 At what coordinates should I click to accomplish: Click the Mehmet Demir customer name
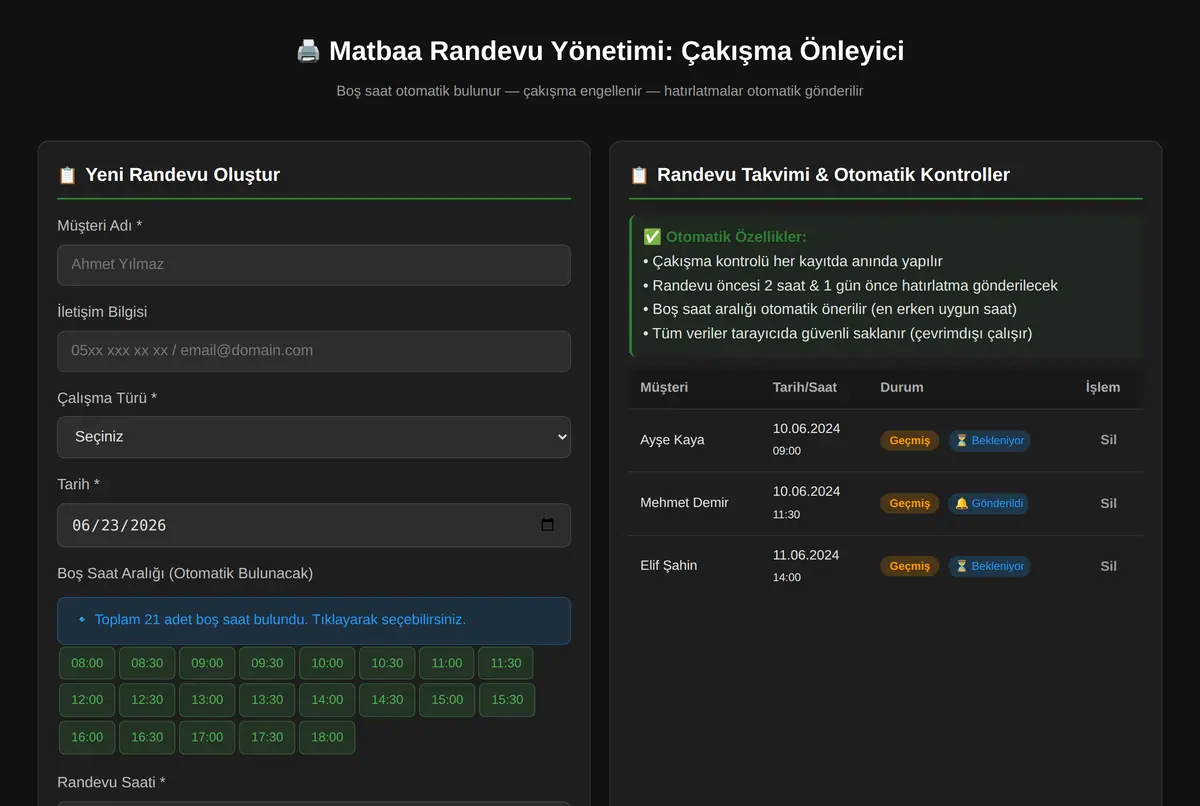[x=684, y=503]
